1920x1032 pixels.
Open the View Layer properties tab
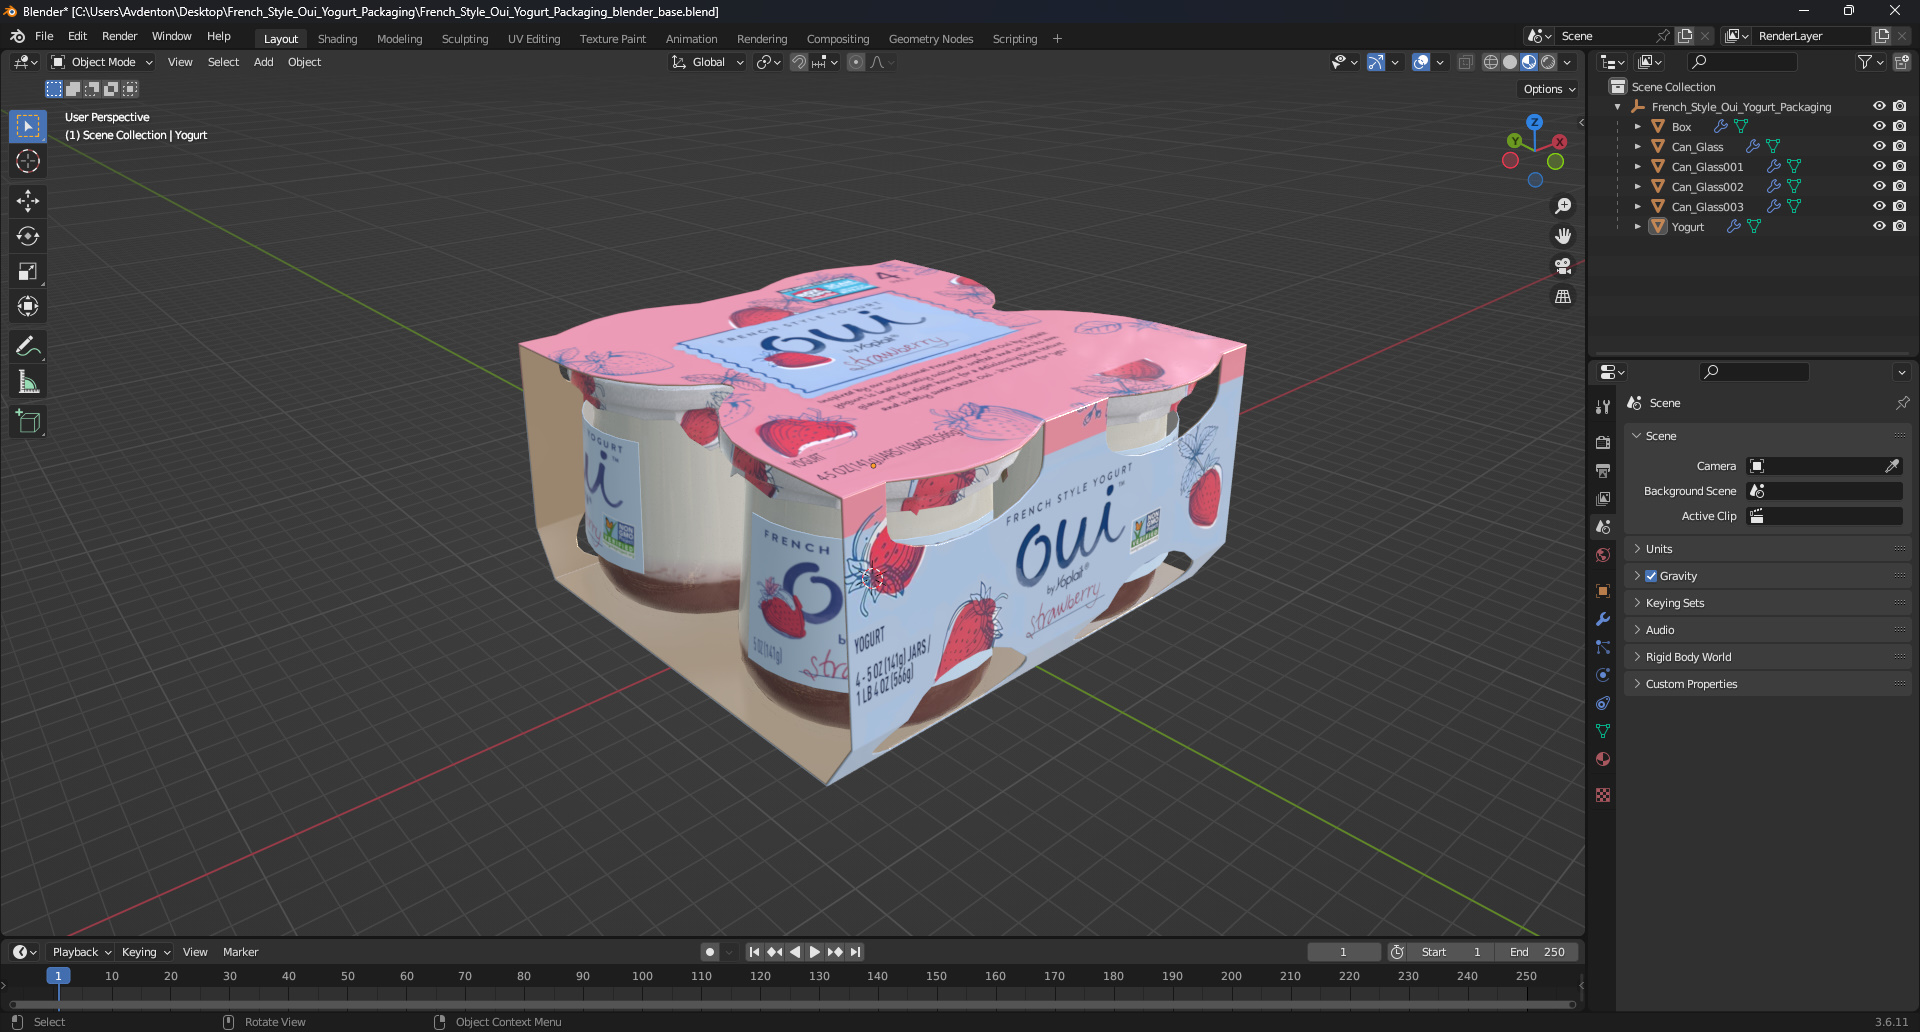[x=1603, y=498]
